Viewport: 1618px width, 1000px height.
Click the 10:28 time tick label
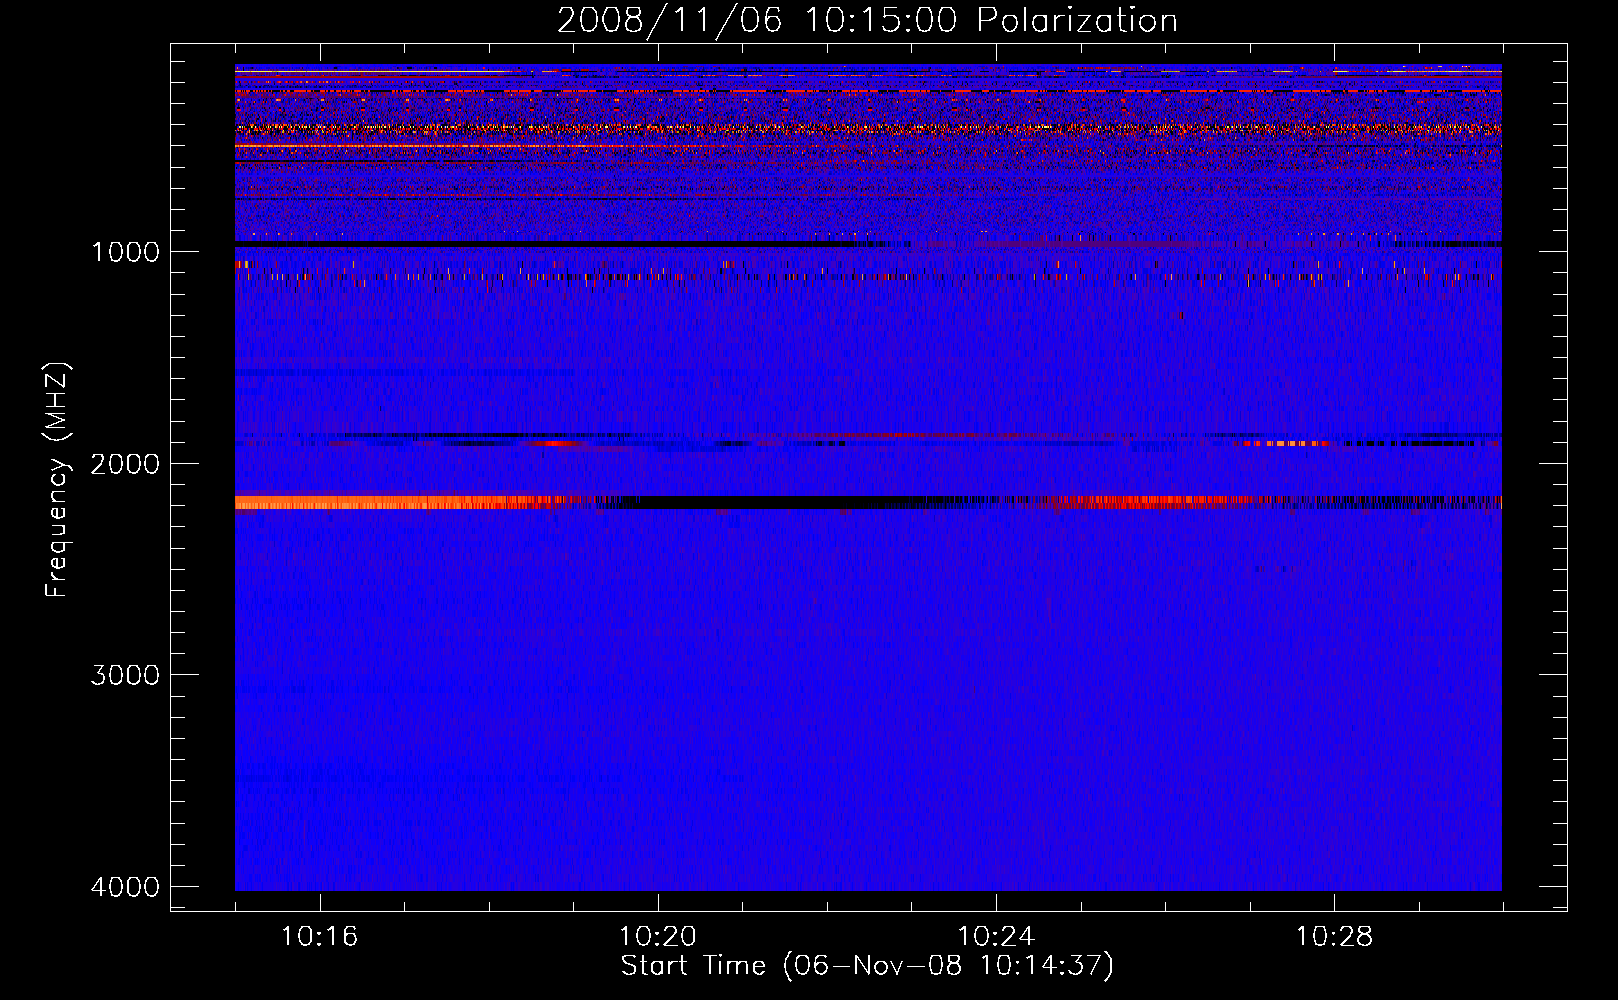(1334, 937)
